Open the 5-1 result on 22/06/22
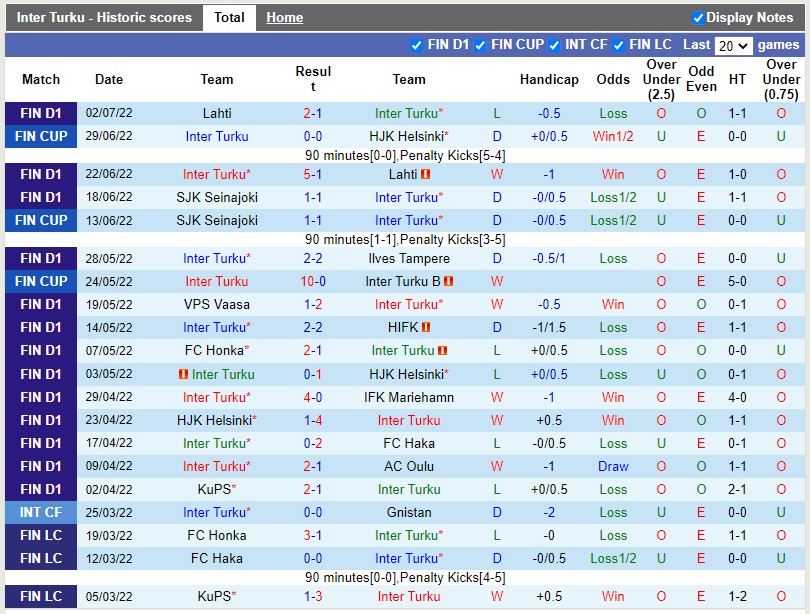The height and width of the screenshot is (614, 810). pos(313,175)
